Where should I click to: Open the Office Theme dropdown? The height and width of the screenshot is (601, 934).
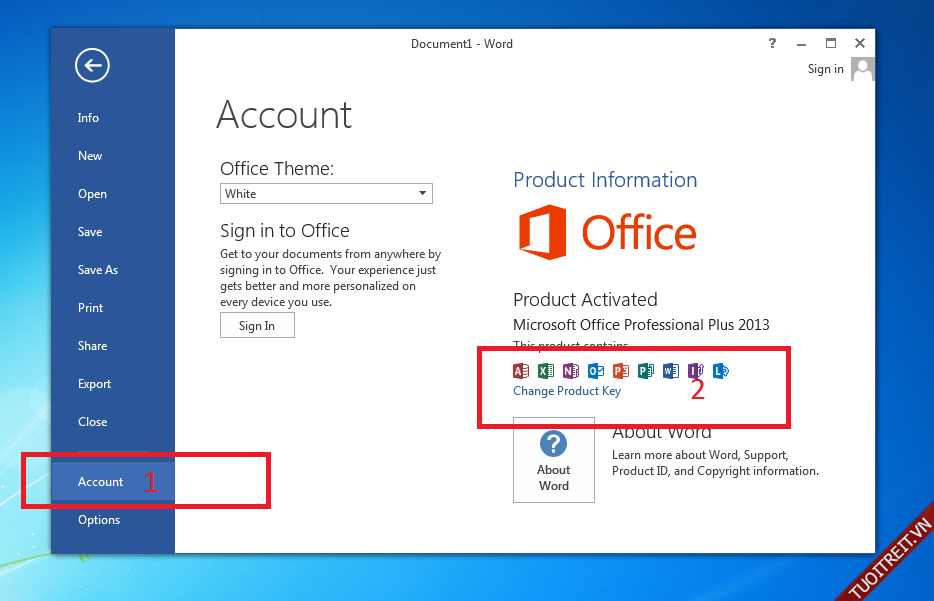coord(326,194)
